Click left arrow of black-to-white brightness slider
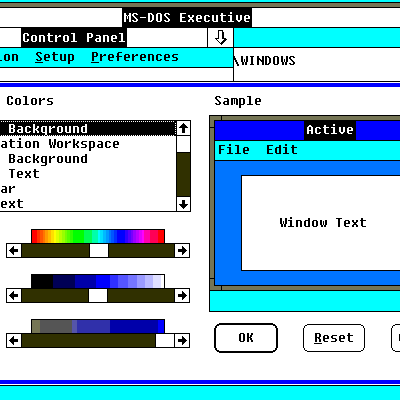The image size is (400, 400). pos(14,295)
